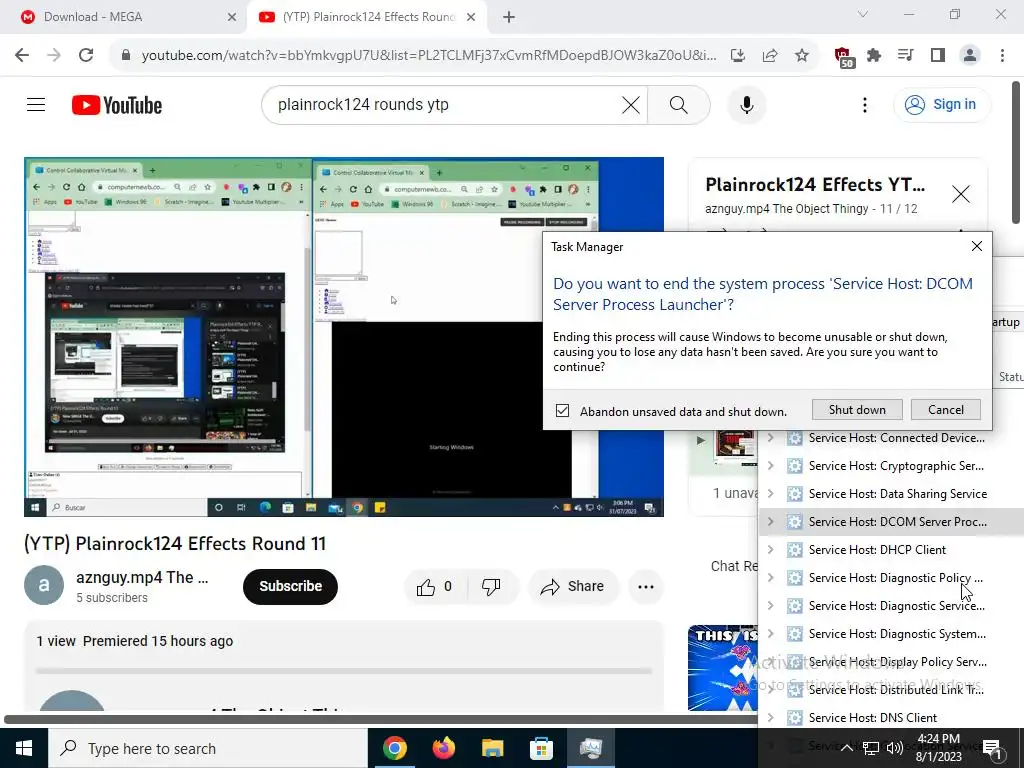
Task: Confirm with Shut down button
Action: [x=857, y=409]
